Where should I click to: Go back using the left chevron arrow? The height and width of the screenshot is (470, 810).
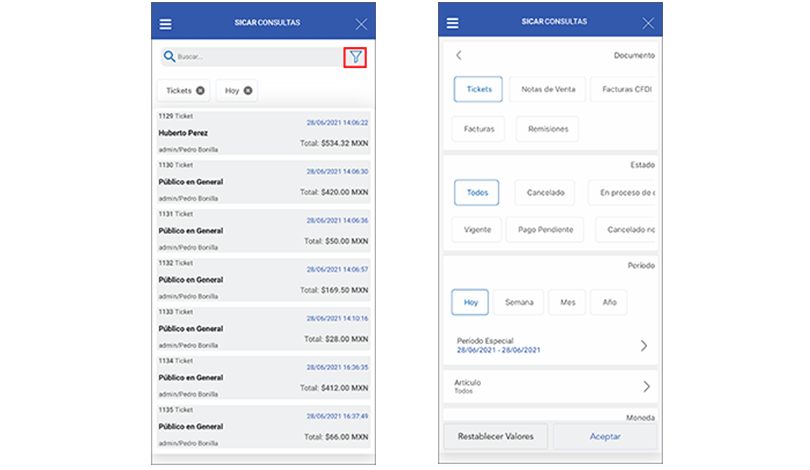coord(458,56)
